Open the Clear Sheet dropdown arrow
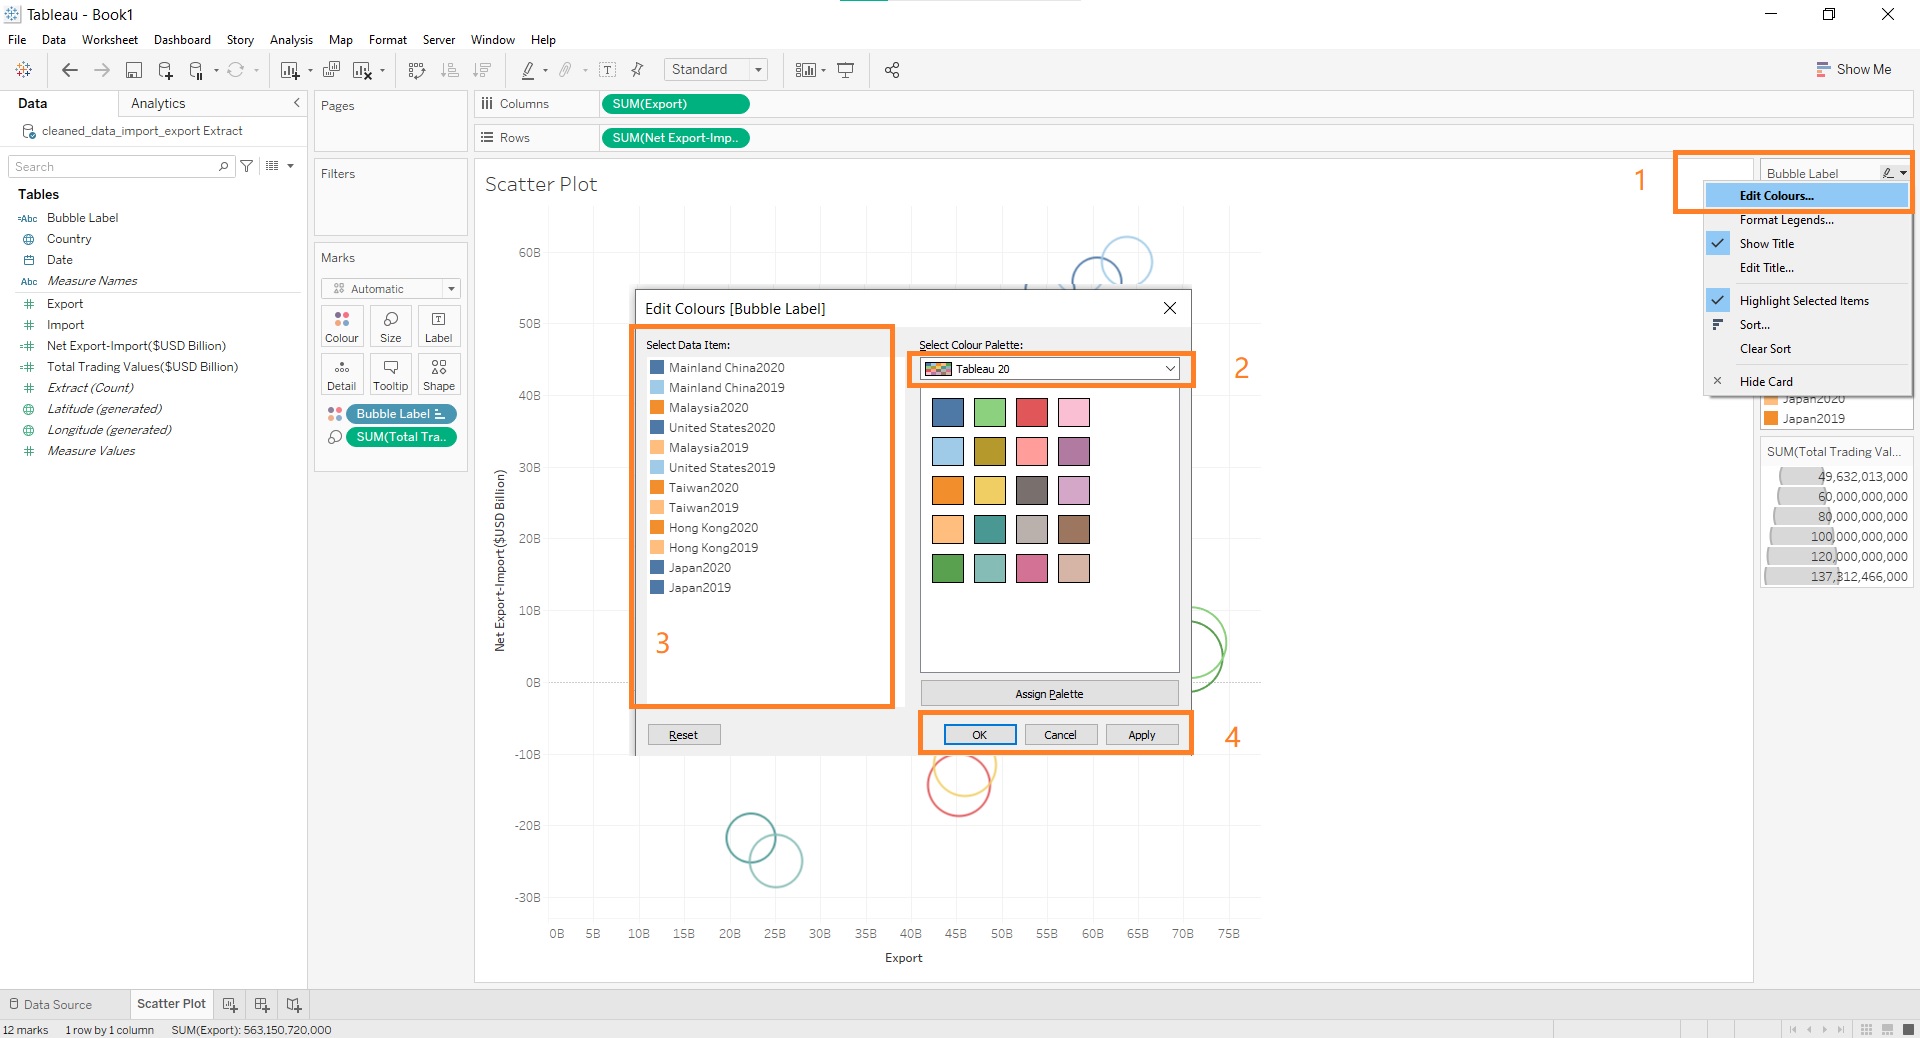Viewport: 1920px width, 1038px height. coord(382,70)
